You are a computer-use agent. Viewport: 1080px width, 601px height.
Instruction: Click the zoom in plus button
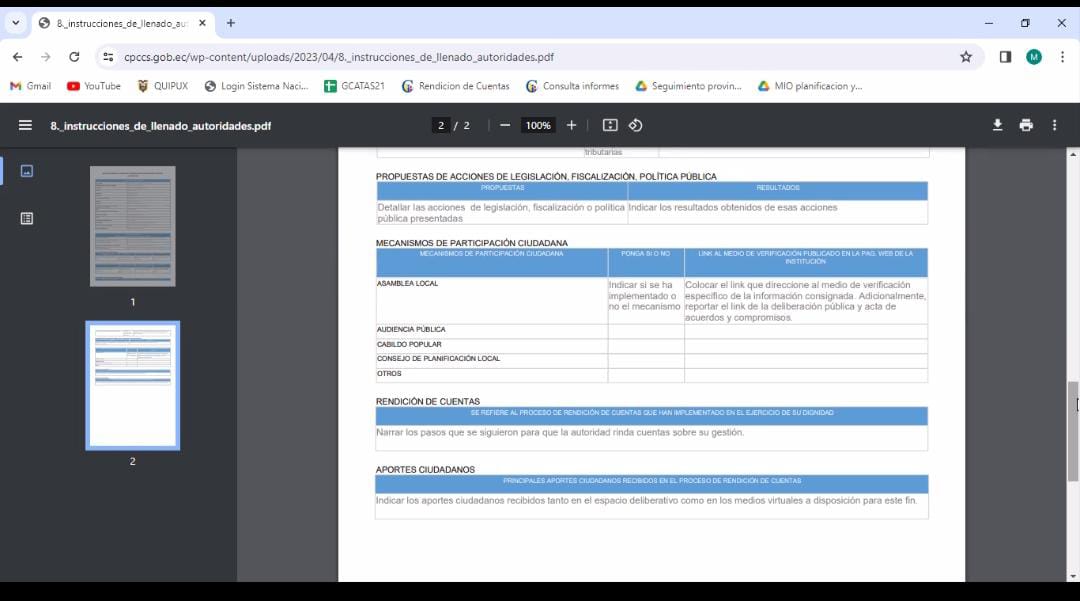pyautogui.click(x=572, y=125)
